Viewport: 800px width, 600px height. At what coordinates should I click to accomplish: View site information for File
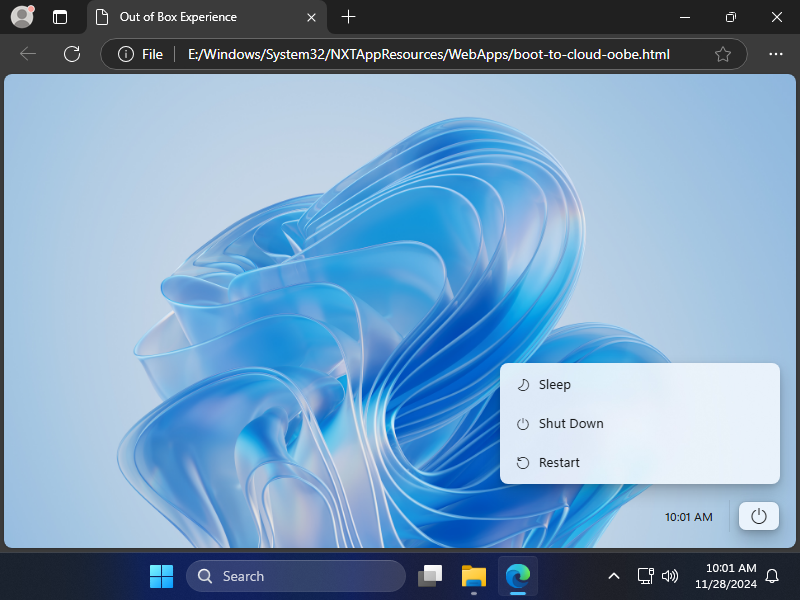(141, 54)
